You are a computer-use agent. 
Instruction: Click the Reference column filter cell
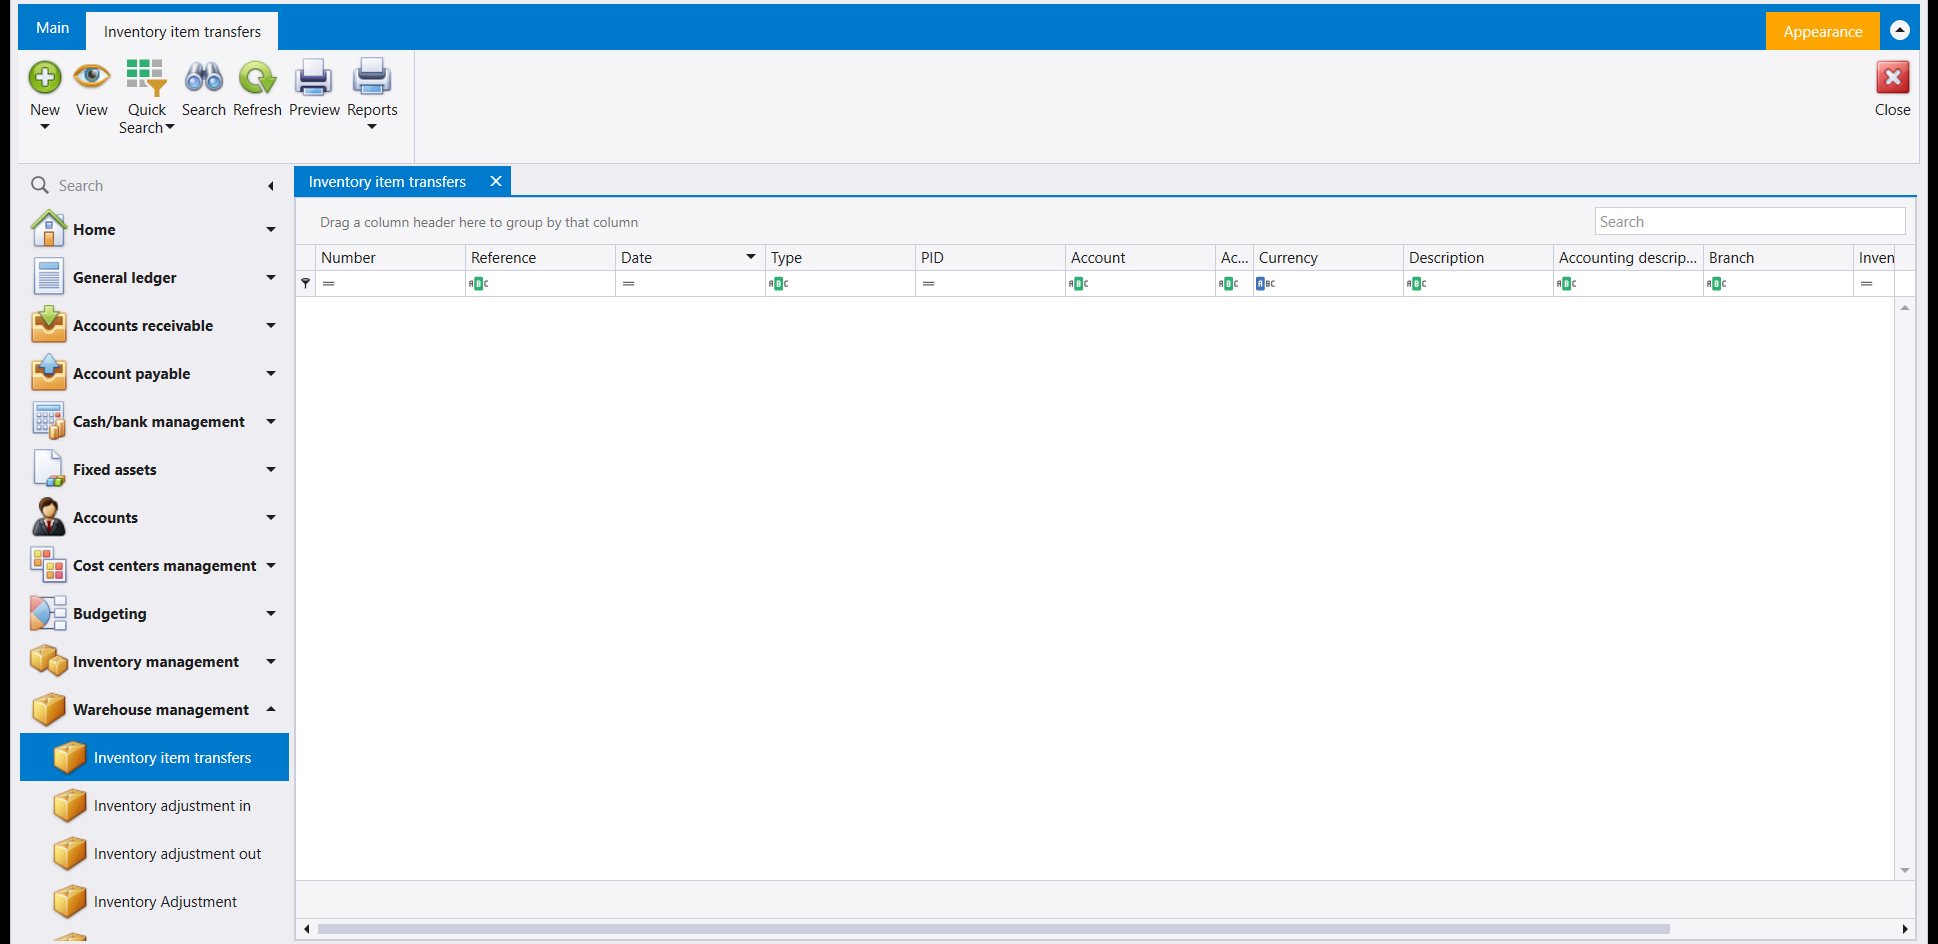[x=540, y=284]
